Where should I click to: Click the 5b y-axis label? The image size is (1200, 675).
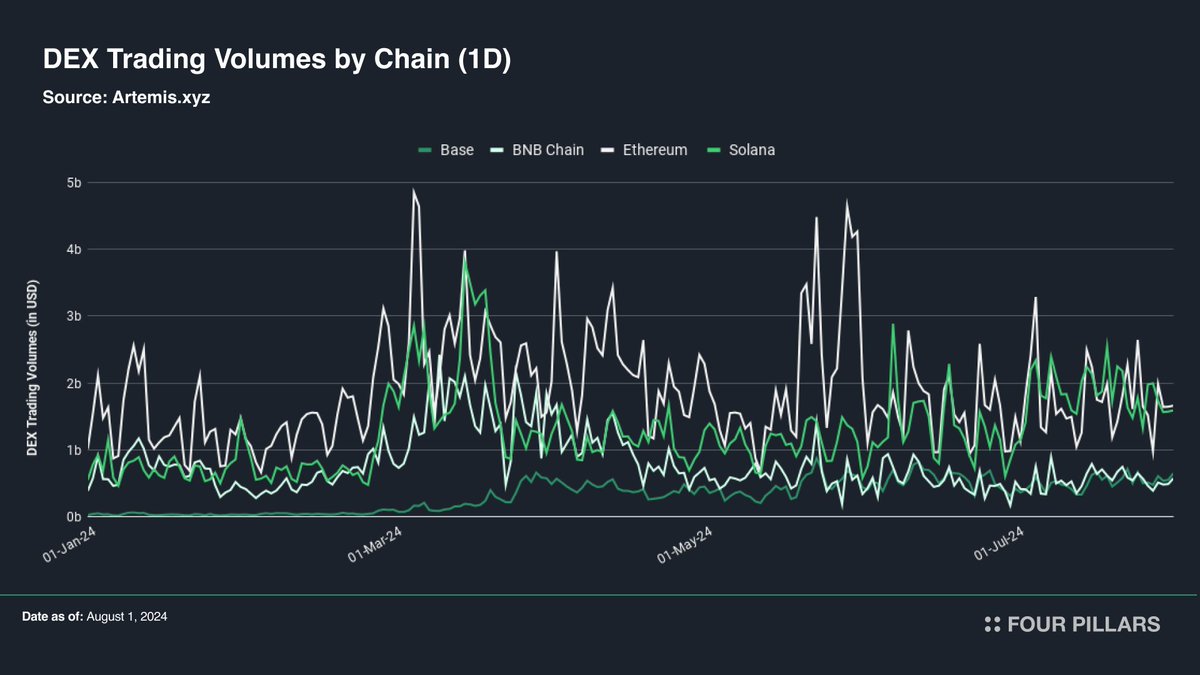pyautogui.click(x=72, y=183)
